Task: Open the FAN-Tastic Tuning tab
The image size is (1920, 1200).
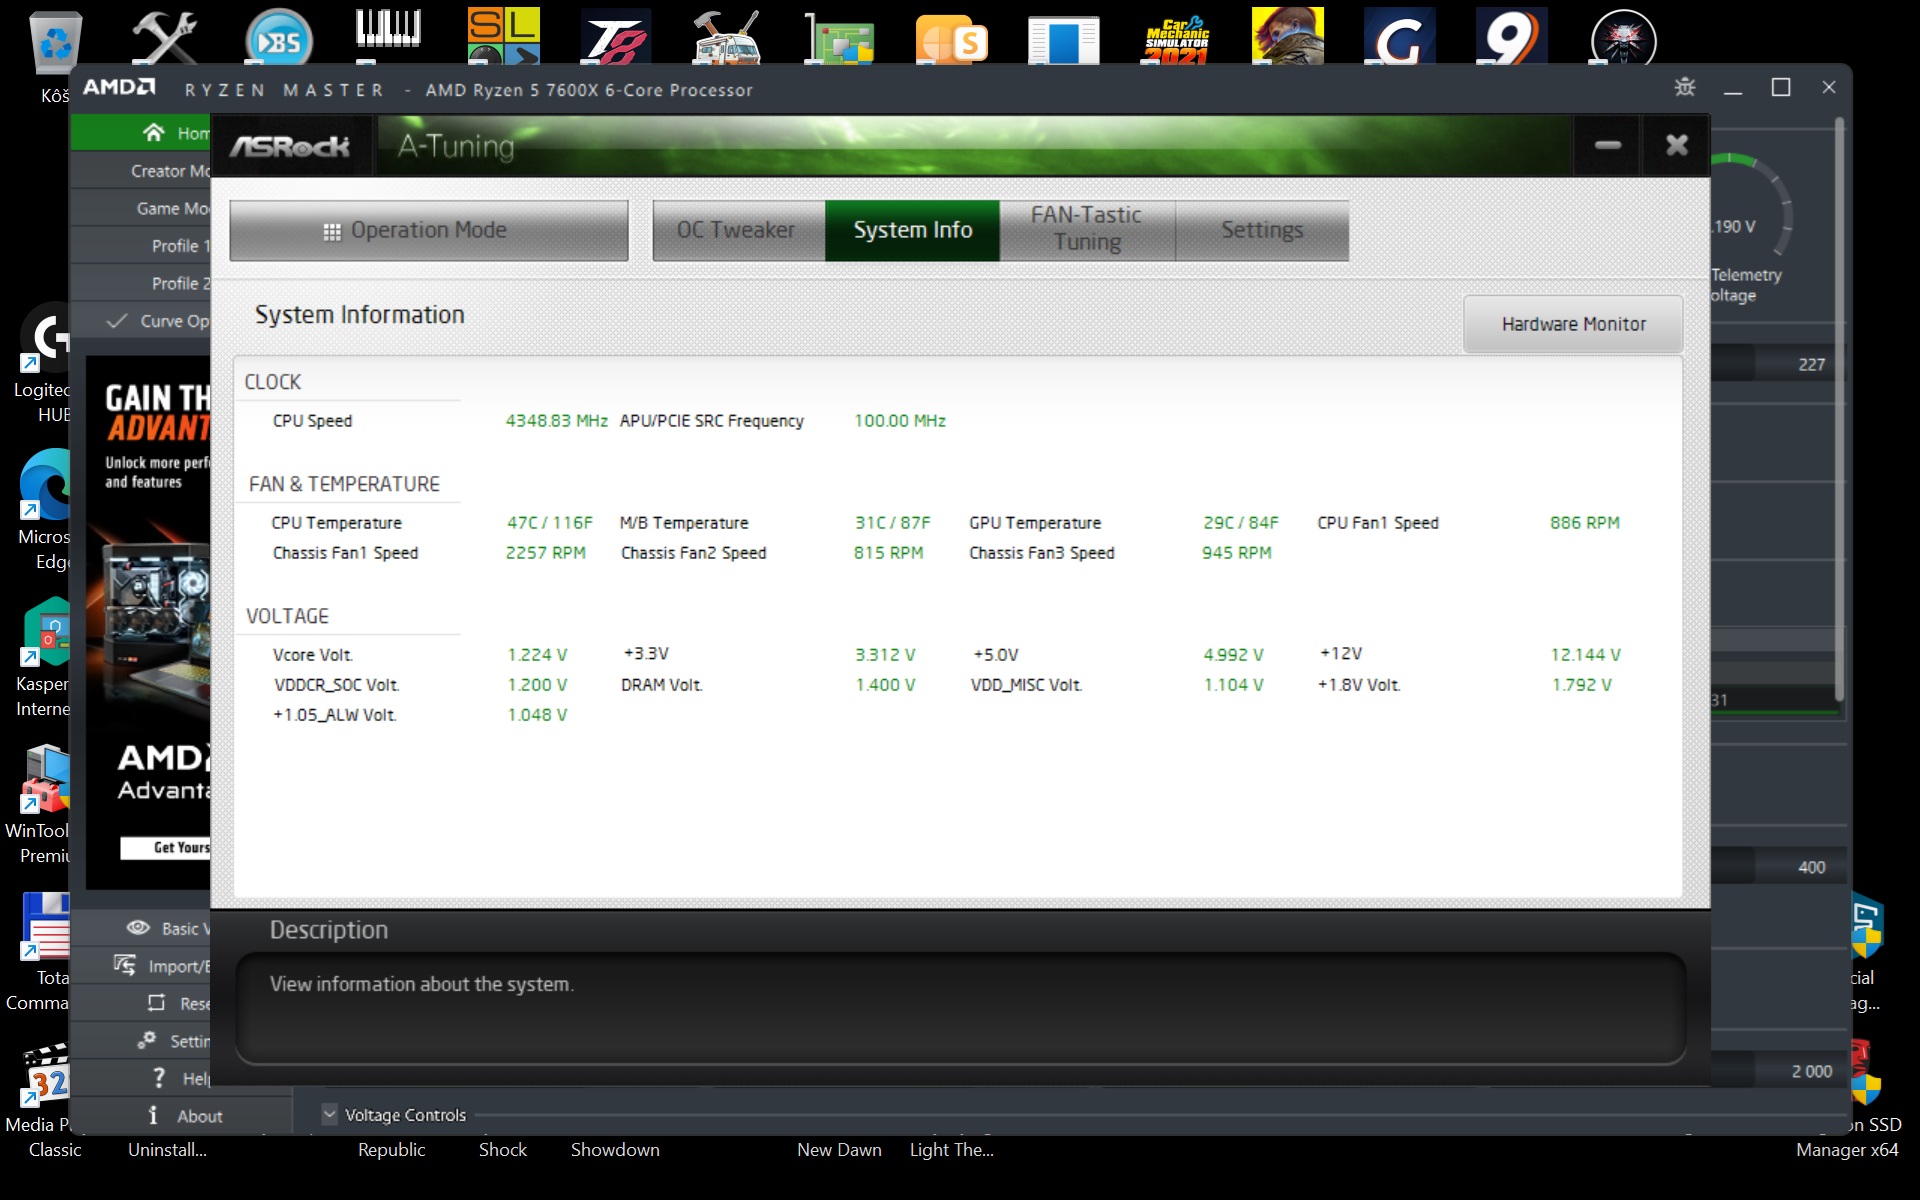Action: pyautogui.click(x=1086, y=229)
